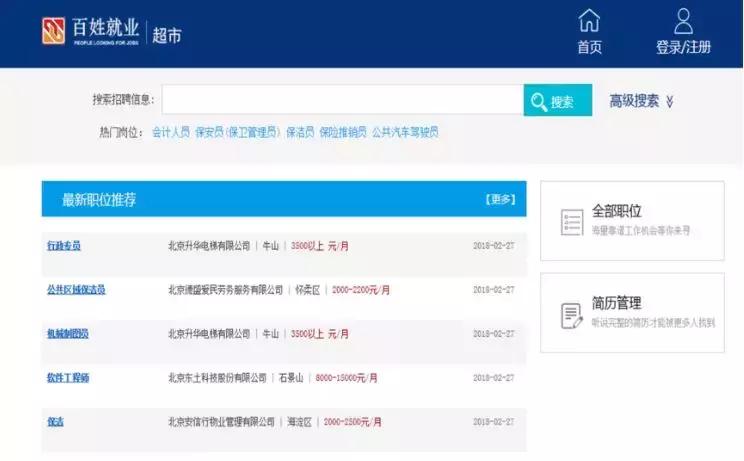Click the 超市 text beside the logo
The image size is (744, 461).
(x=167, y=35)
